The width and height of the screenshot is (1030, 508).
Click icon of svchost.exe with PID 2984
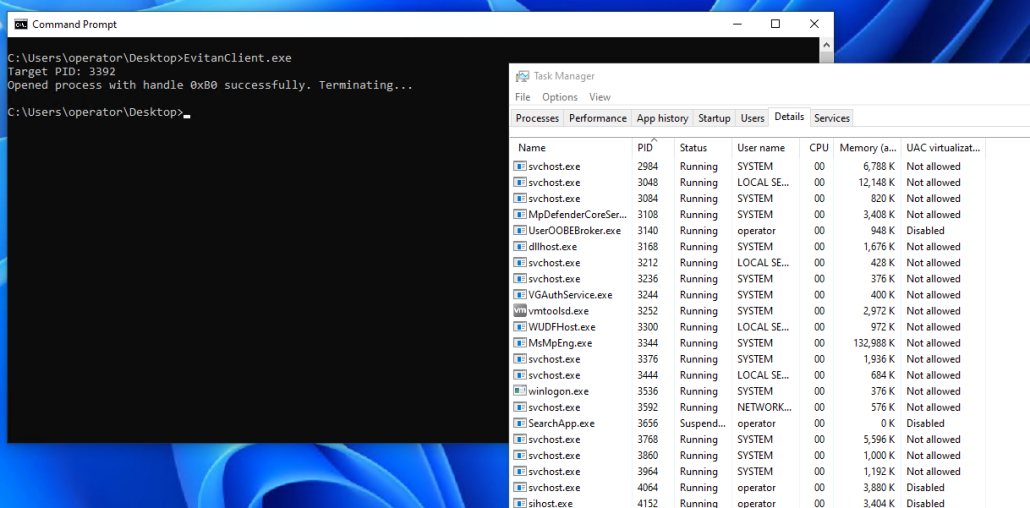(x=520, y=166)
